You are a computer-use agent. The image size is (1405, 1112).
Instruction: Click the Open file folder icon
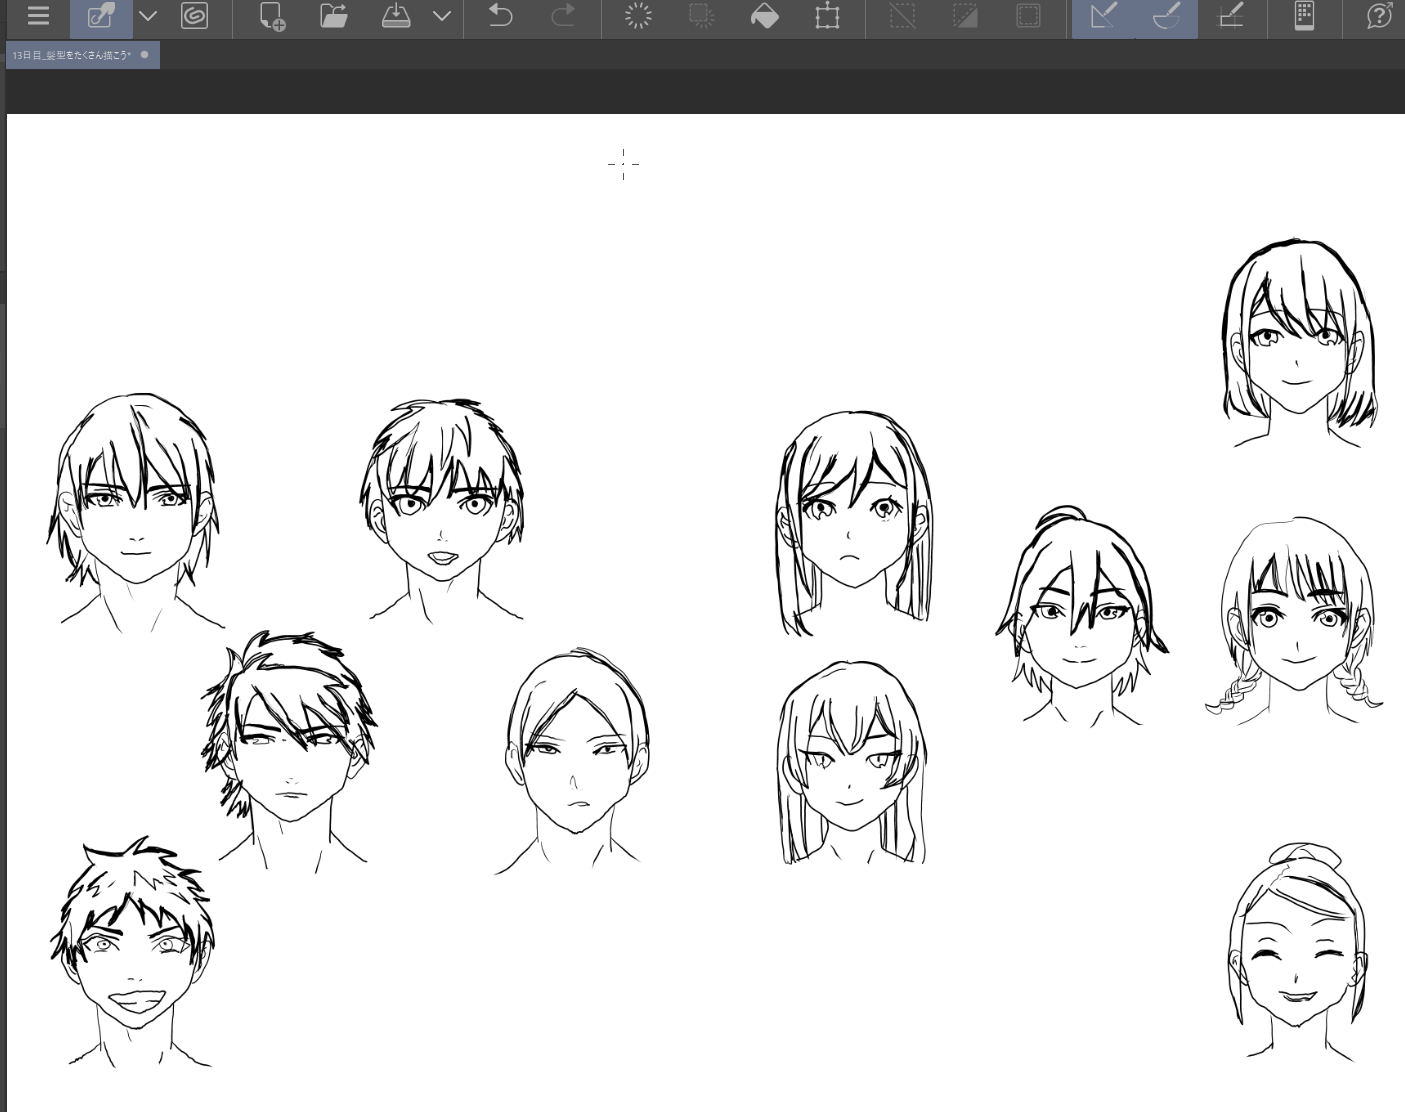tap(334, 17)
